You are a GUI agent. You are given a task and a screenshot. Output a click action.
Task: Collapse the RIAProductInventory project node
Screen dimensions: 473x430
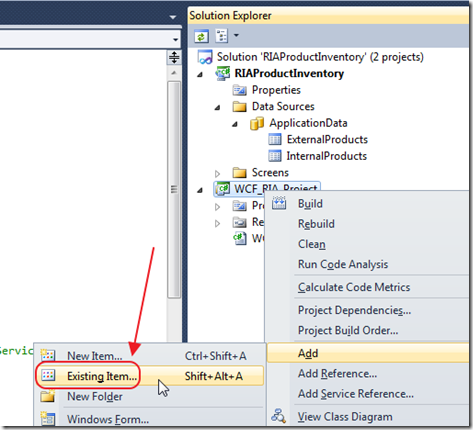pyautogui.click(x=200, y=74)
